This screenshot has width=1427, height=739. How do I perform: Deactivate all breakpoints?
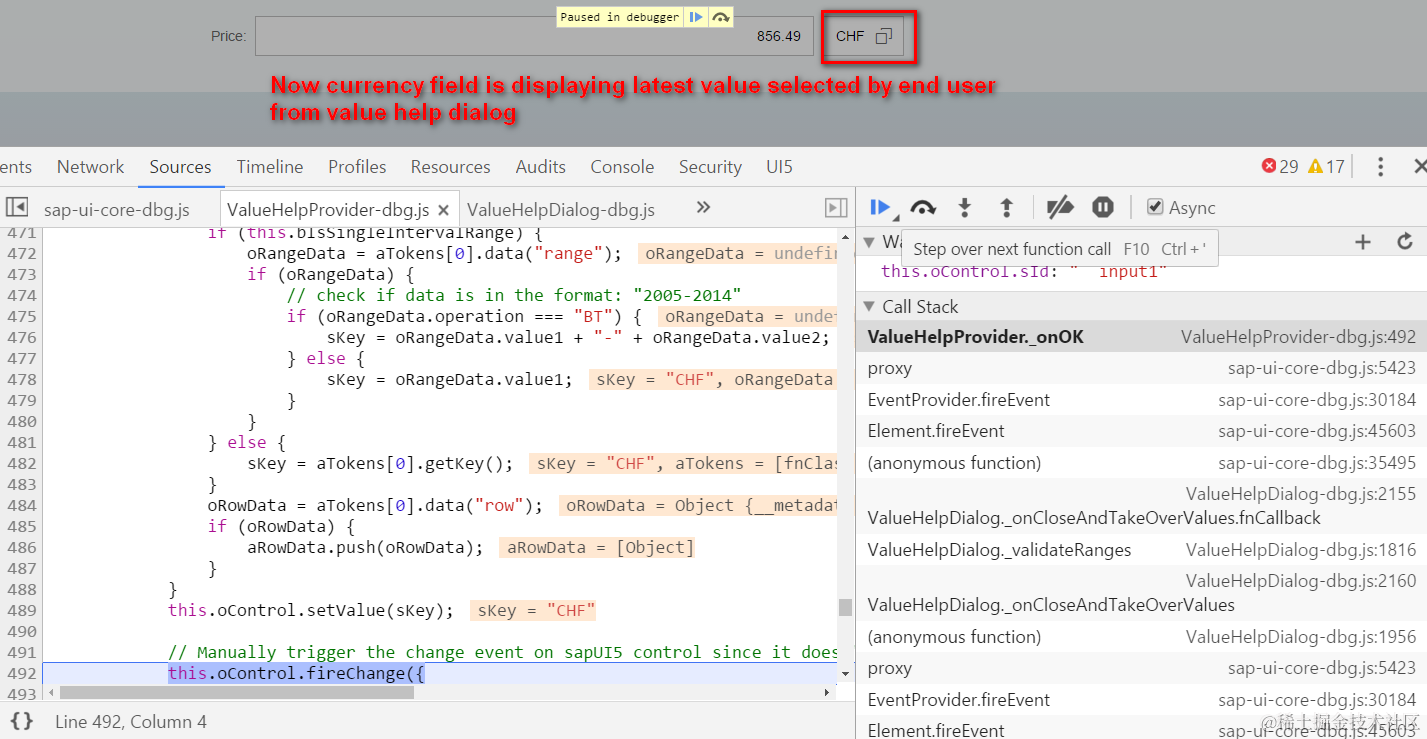(x=1060, y=207)
